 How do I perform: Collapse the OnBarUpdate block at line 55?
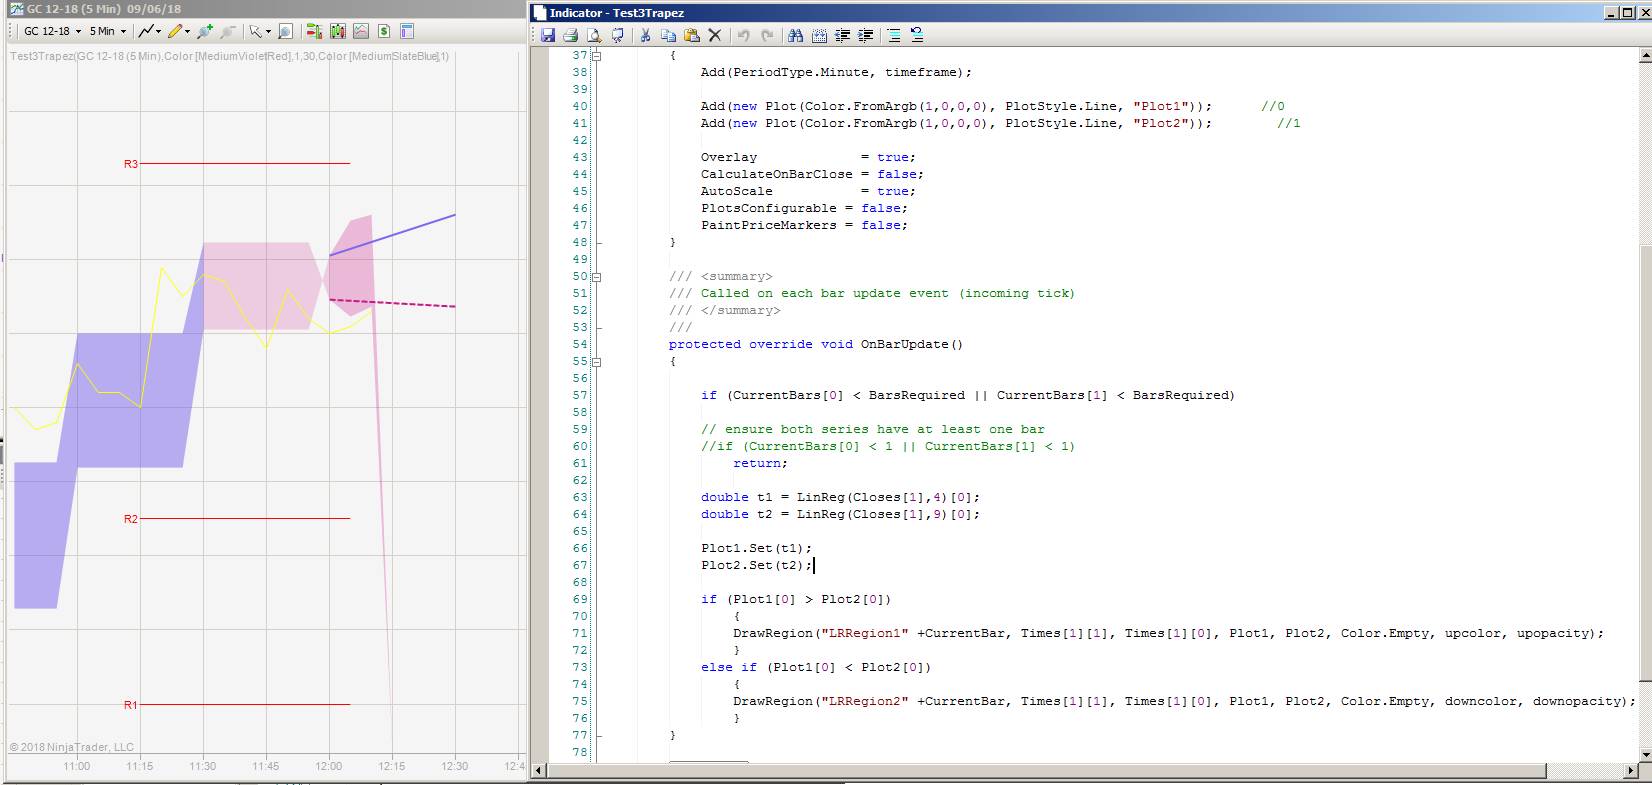coord(597,361)
